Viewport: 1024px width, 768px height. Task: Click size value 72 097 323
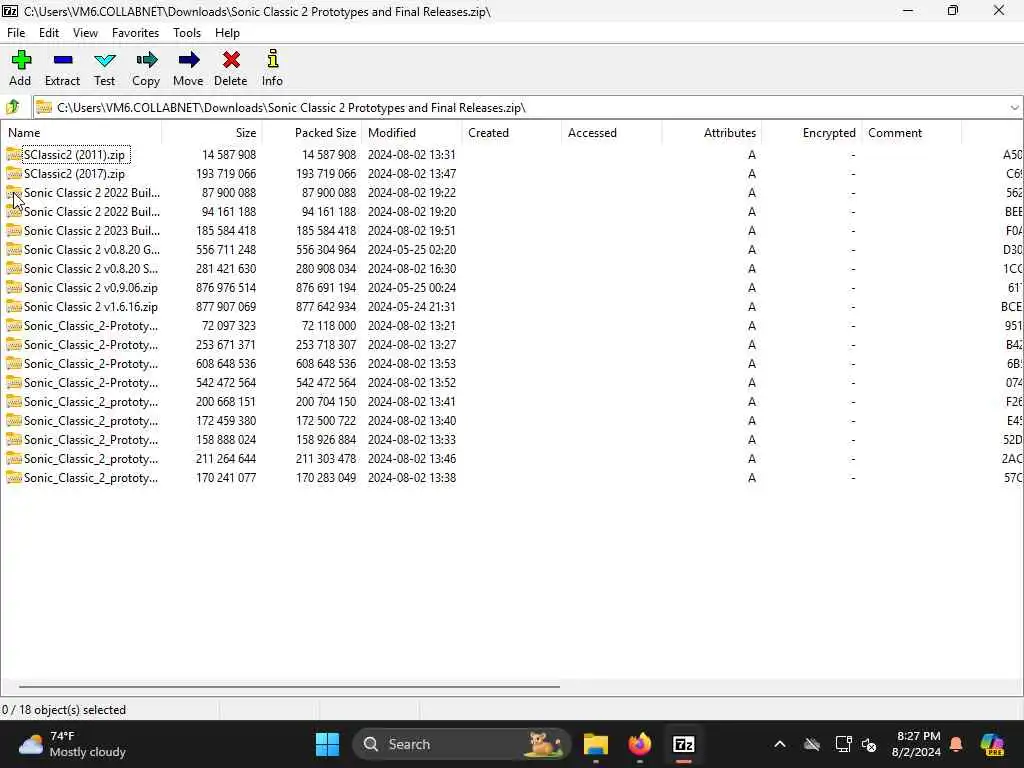click(229, 325)
